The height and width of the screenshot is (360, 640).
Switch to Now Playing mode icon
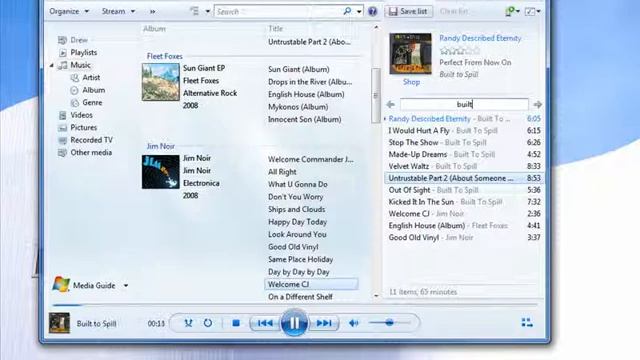click(x=527, y=323)
